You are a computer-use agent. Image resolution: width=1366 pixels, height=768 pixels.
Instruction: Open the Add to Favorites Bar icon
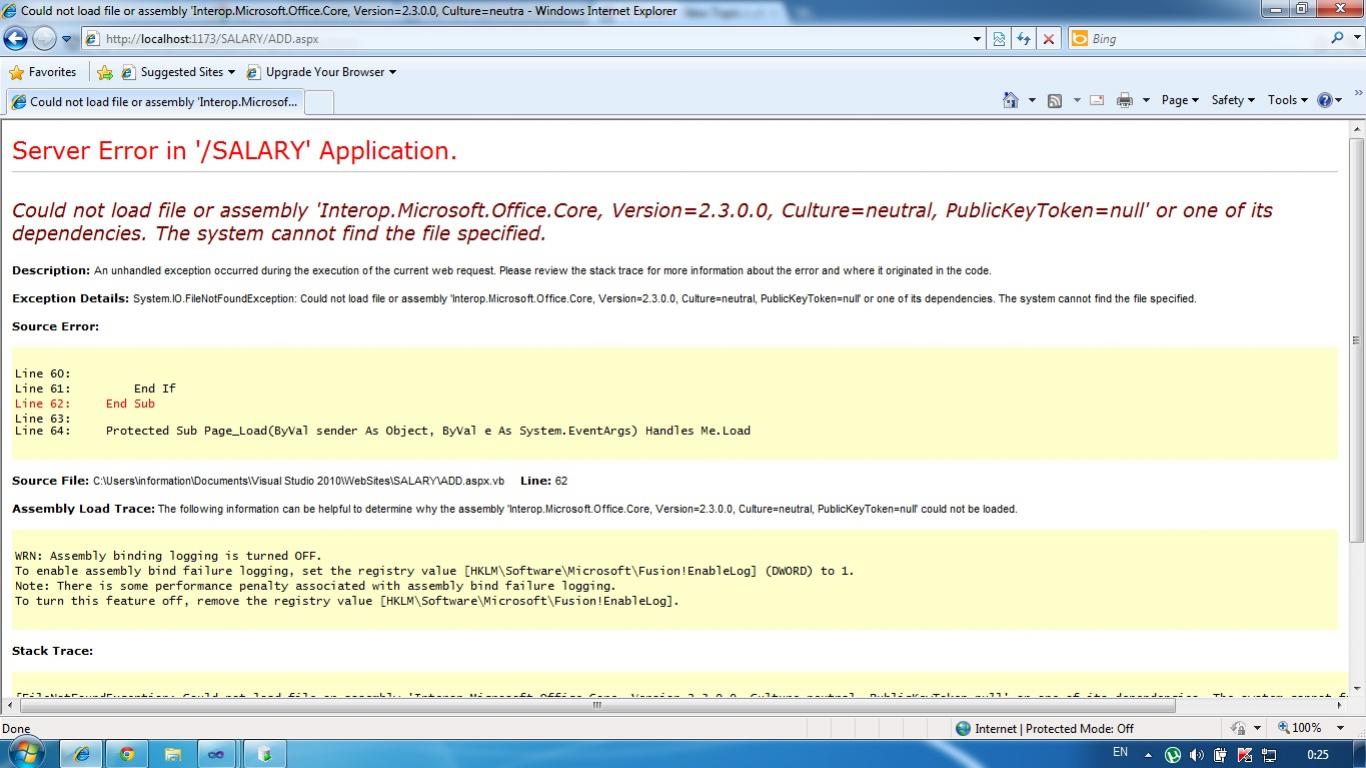(105, 72)
